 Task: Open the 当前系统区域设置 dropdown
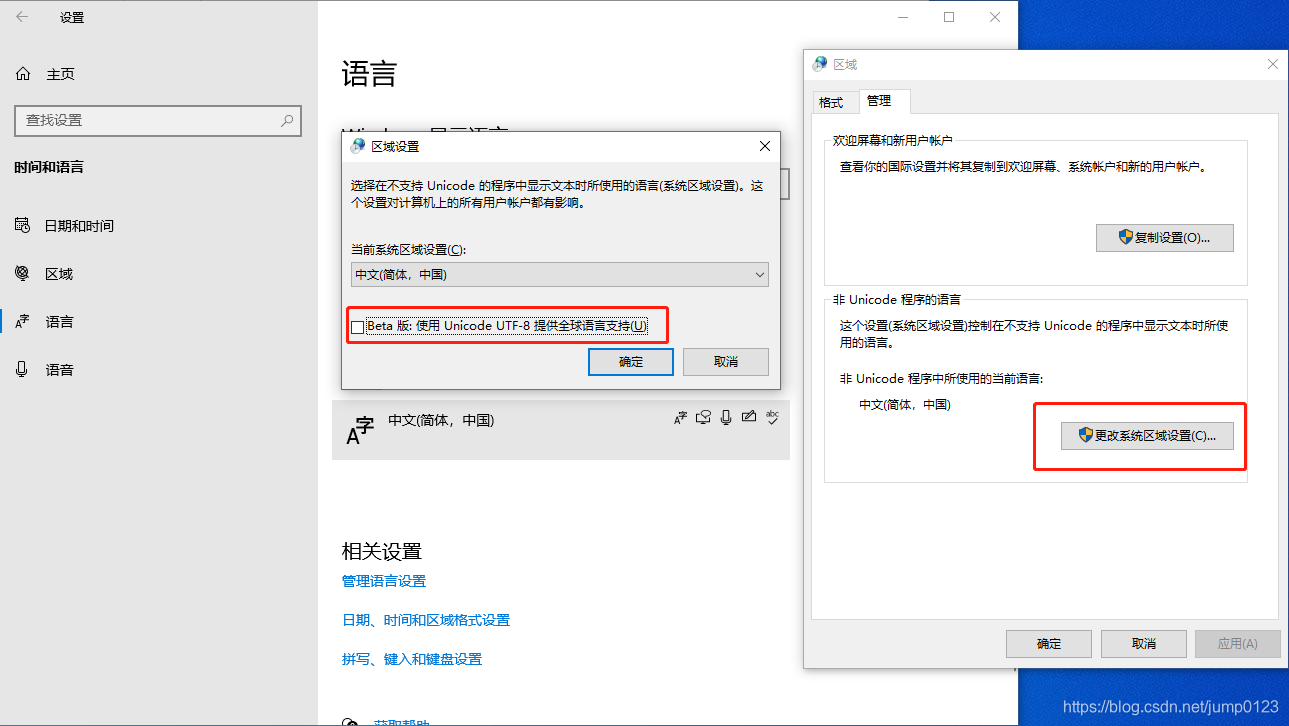tap(759, 274)
